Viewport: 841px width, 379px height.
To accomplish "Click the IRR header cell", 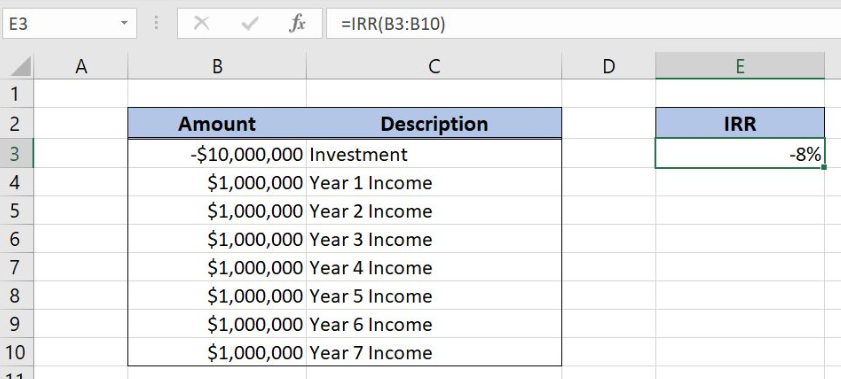I will tap(740, 123).
